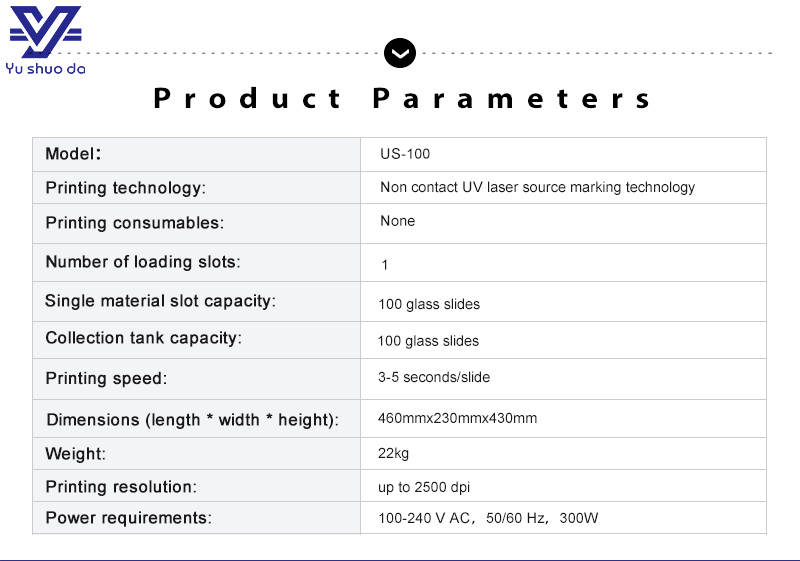Image resolution: width=800 pixels, height=561 pixels.
Task: Click Single material slot capacity label
Action: (x=160, y=301)
